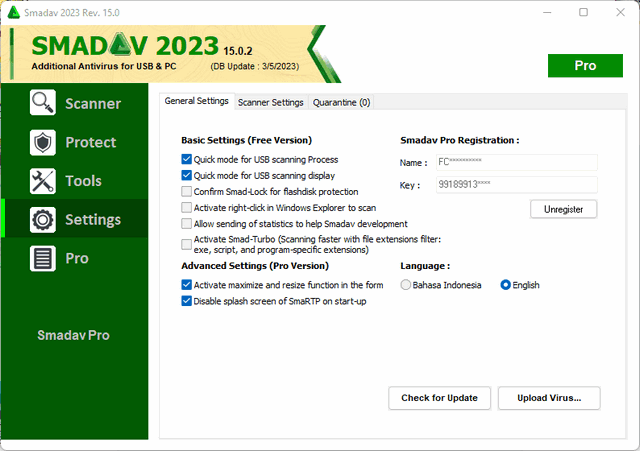Click the Smadav logo in title bar
This screenshot has height=451, width=640.
[14, 12]
